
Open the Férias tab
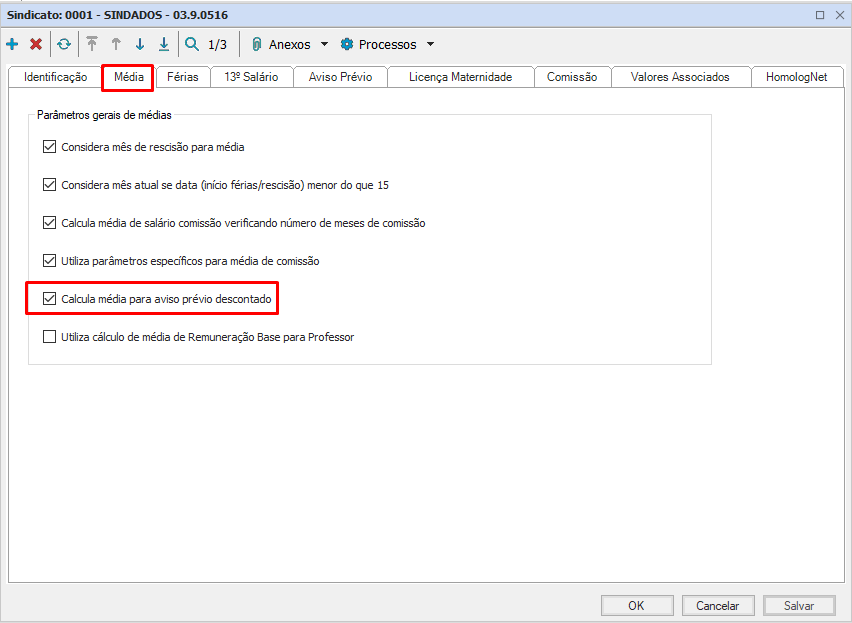click(183, 77)
